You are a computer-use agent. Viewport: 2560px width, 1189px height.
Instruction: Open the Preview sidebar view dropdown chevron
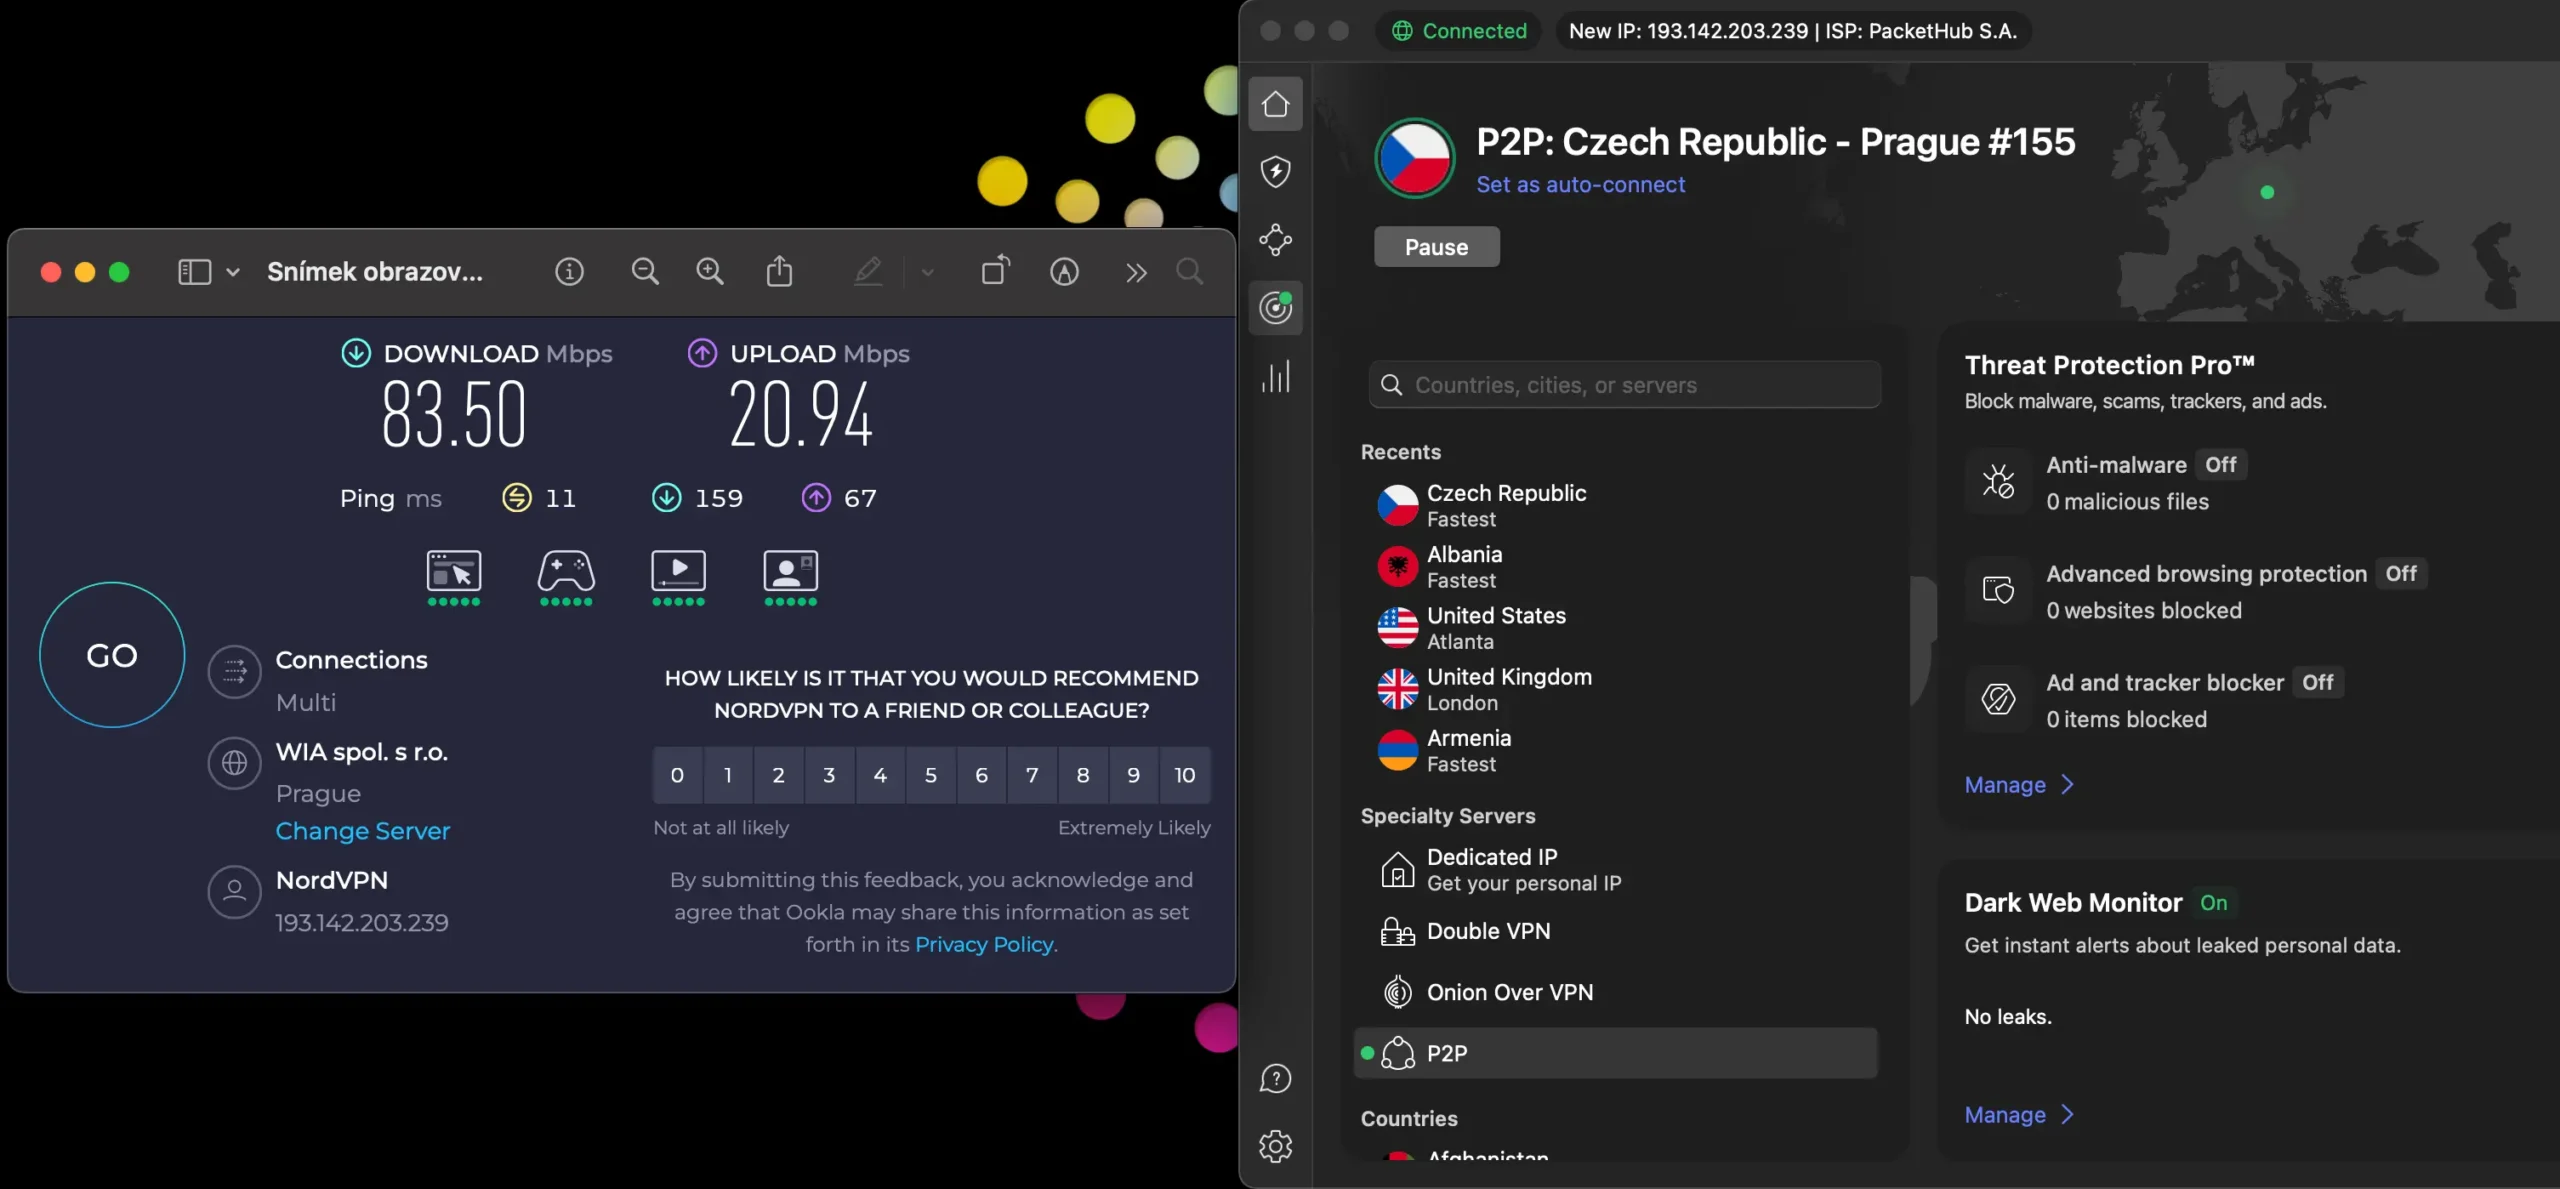(233, 272)
